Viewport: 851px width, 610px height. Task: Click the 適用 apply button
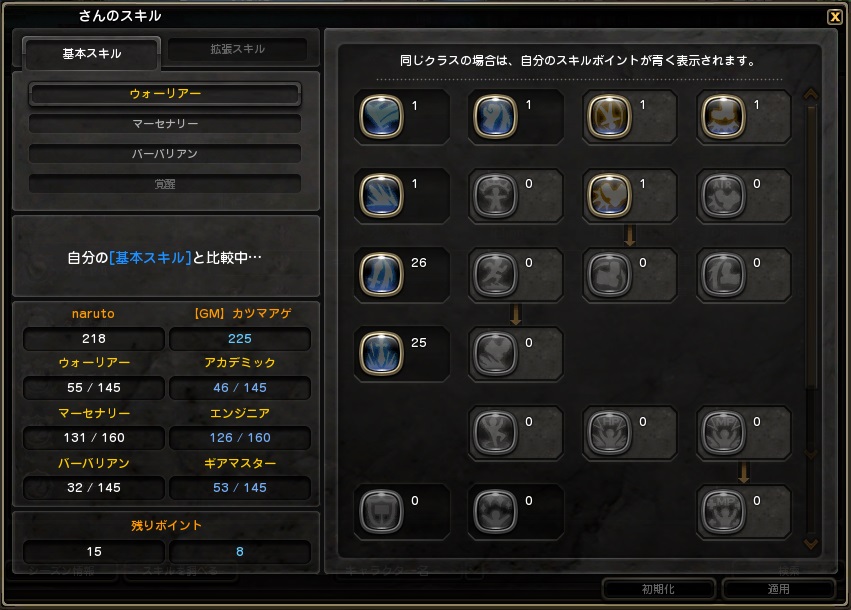[x=778, y=589]
